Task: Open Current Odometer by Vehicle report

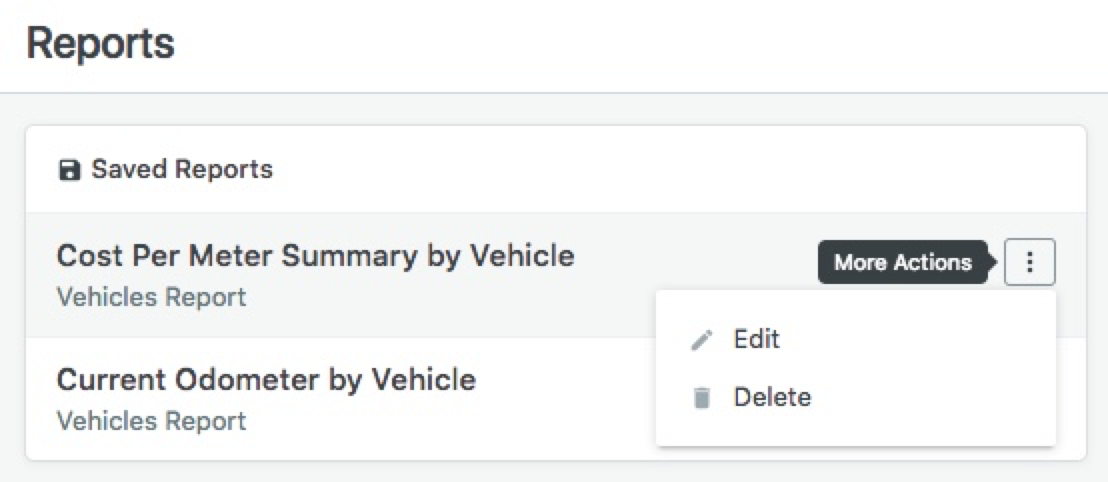Action: click(266, 380)
